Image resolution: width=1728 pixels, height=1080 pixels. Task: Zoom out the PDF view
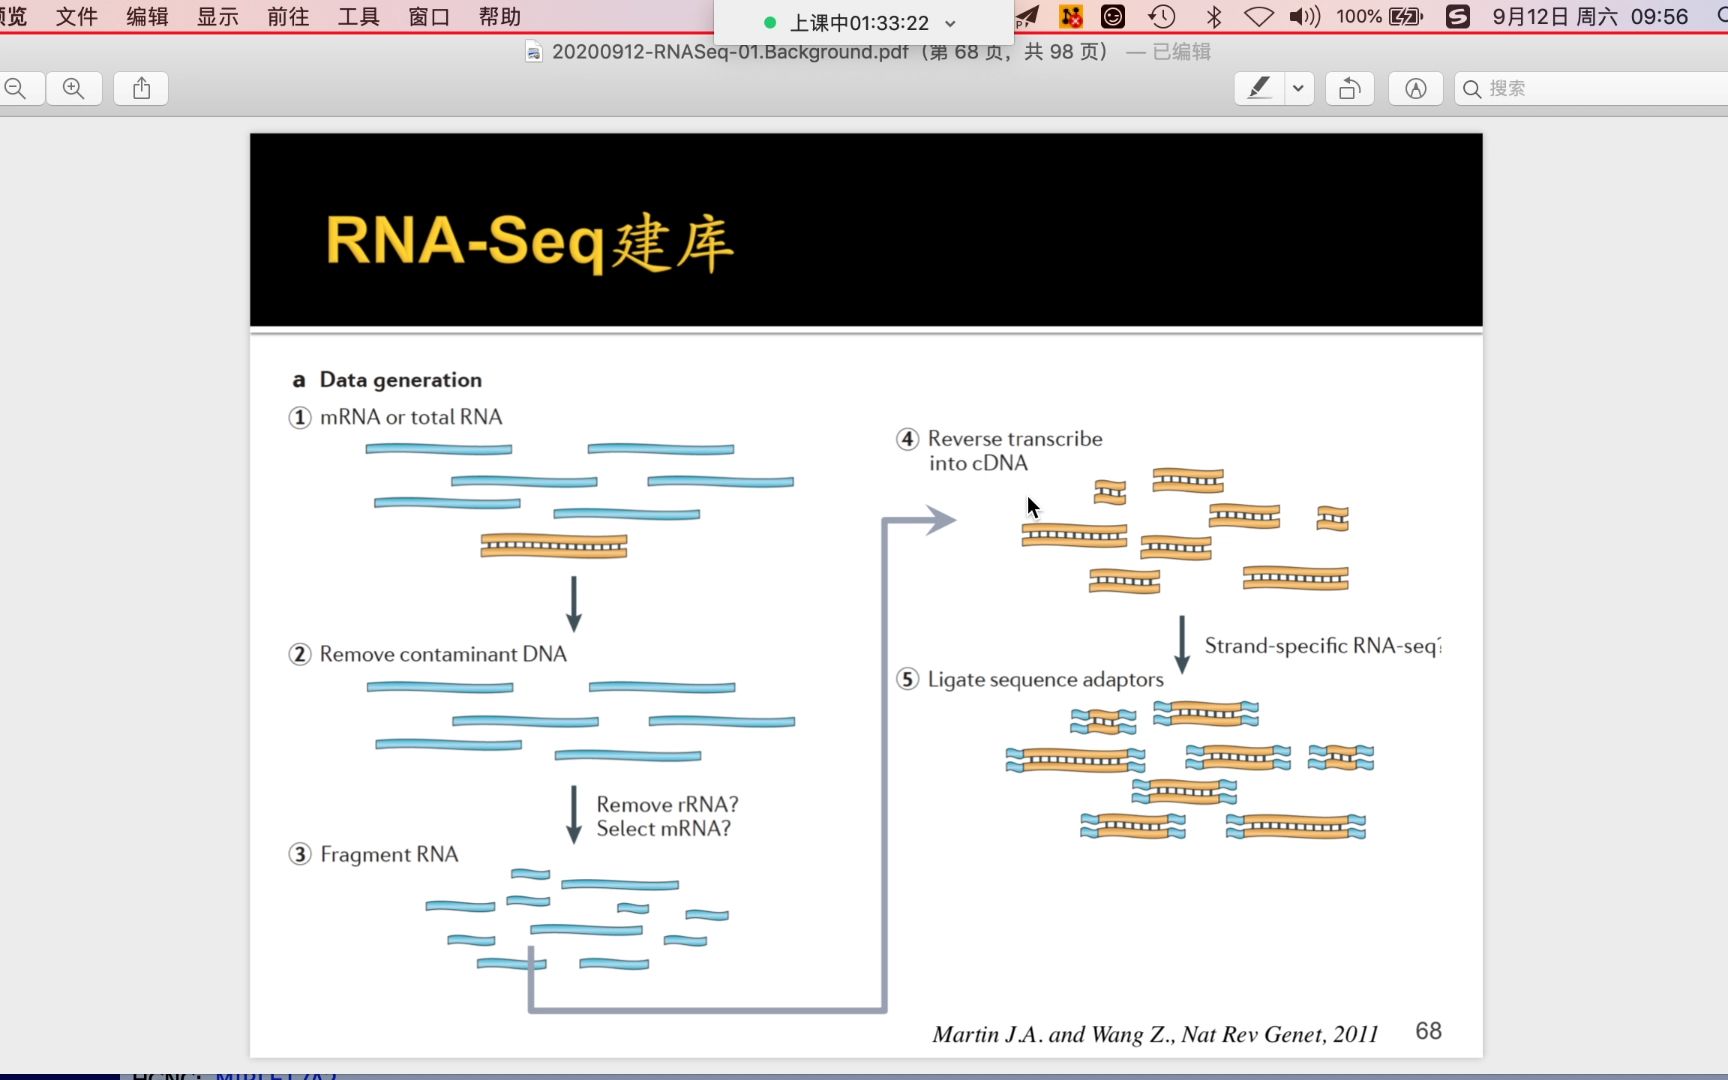point(16,88)
